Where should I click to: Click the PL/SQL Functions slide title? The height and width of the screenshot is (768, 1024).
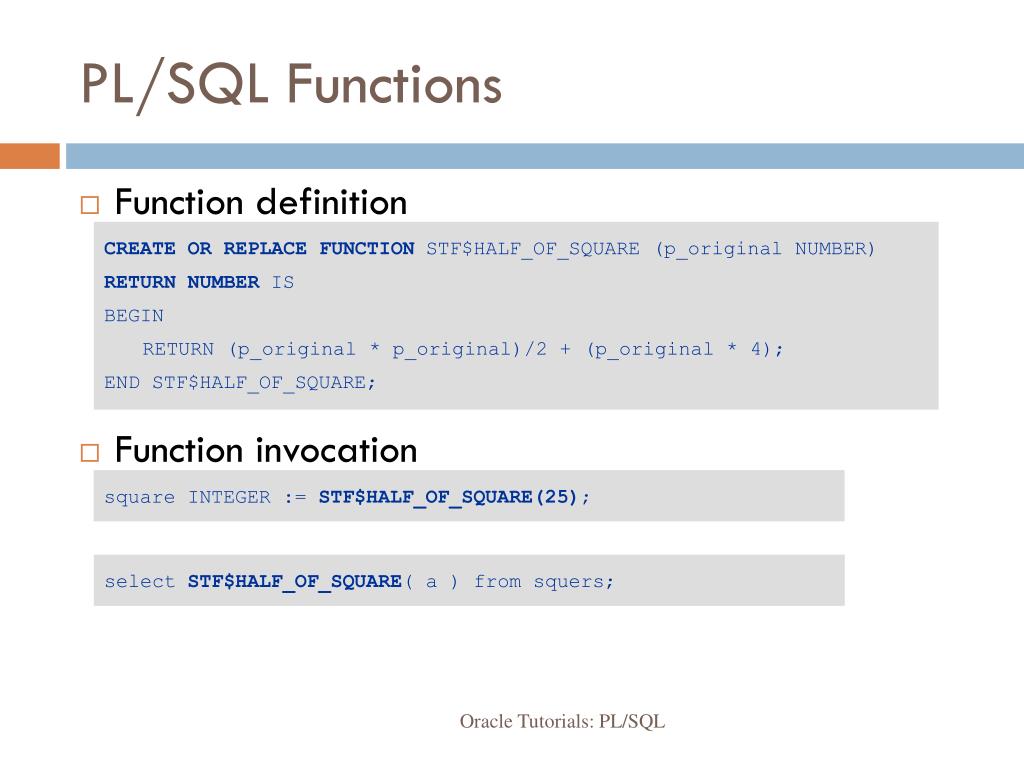pyautogui.click(x=291, y=85)
